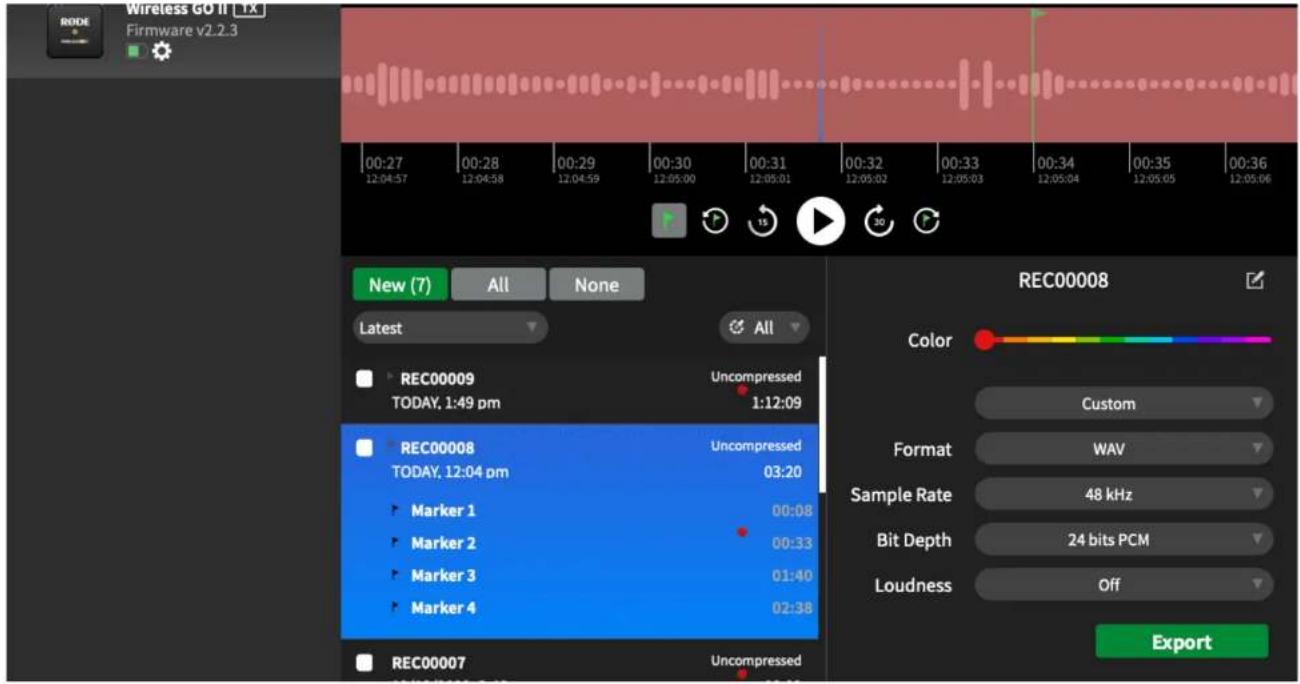Open the Wireless GO II device settings gear
Screen dimensions: 1300x684
[161, 51]
